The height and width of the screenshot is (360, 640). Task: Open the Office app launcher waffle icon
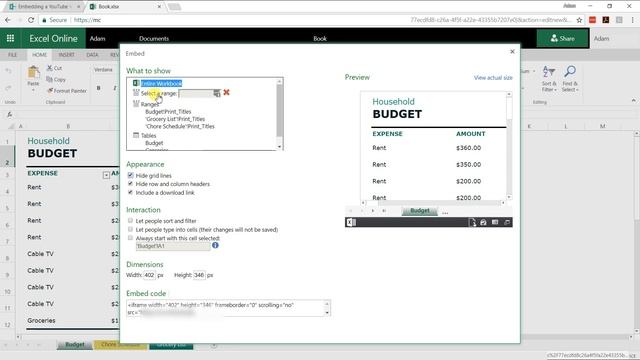coord(10,38)
